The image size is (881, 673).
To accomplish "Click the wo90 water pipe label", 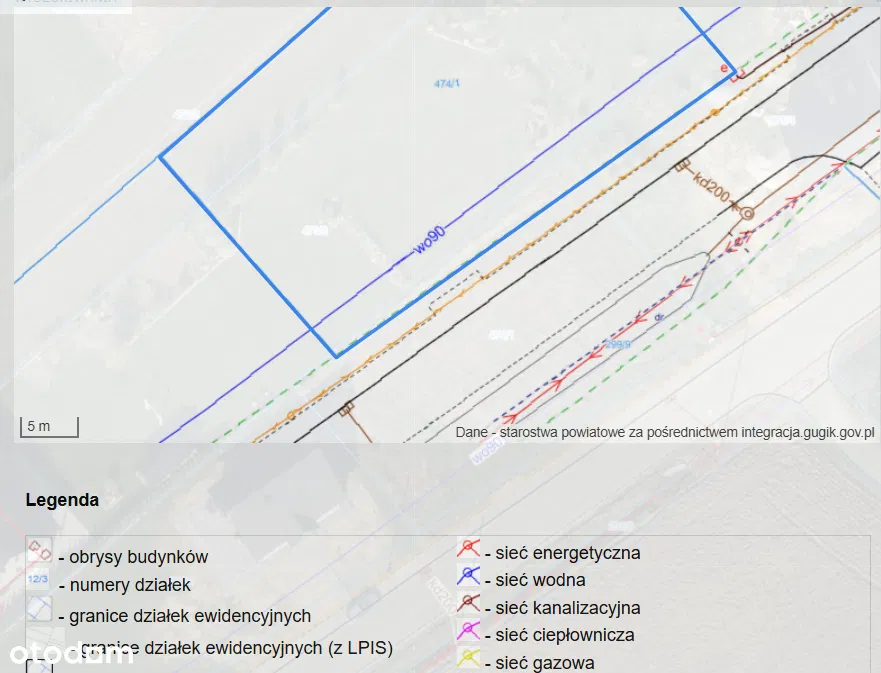I will coord(430,241).
